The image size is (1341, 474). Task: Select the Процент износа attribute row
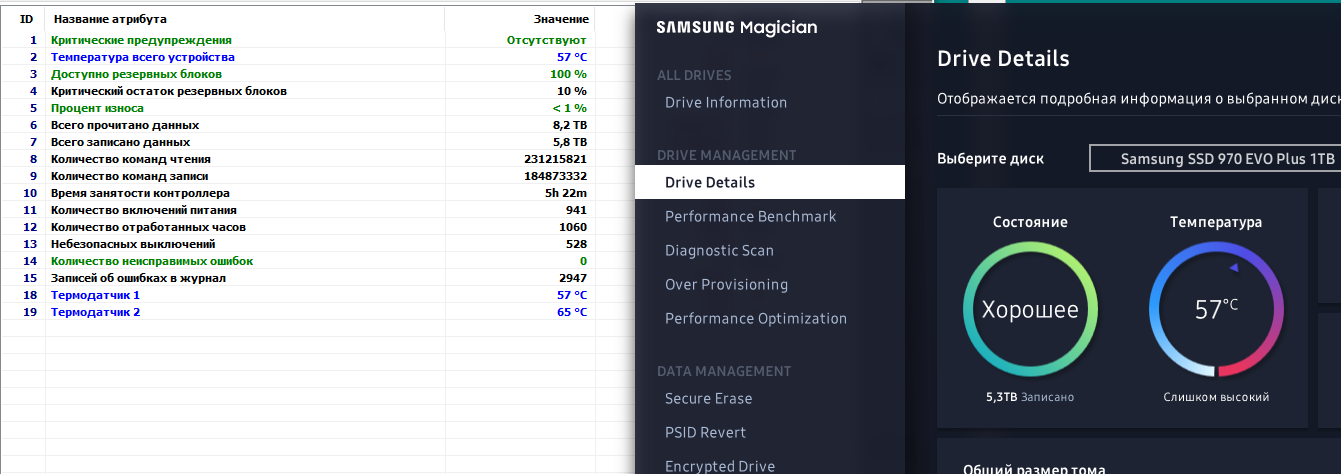(x=97, y=108)
